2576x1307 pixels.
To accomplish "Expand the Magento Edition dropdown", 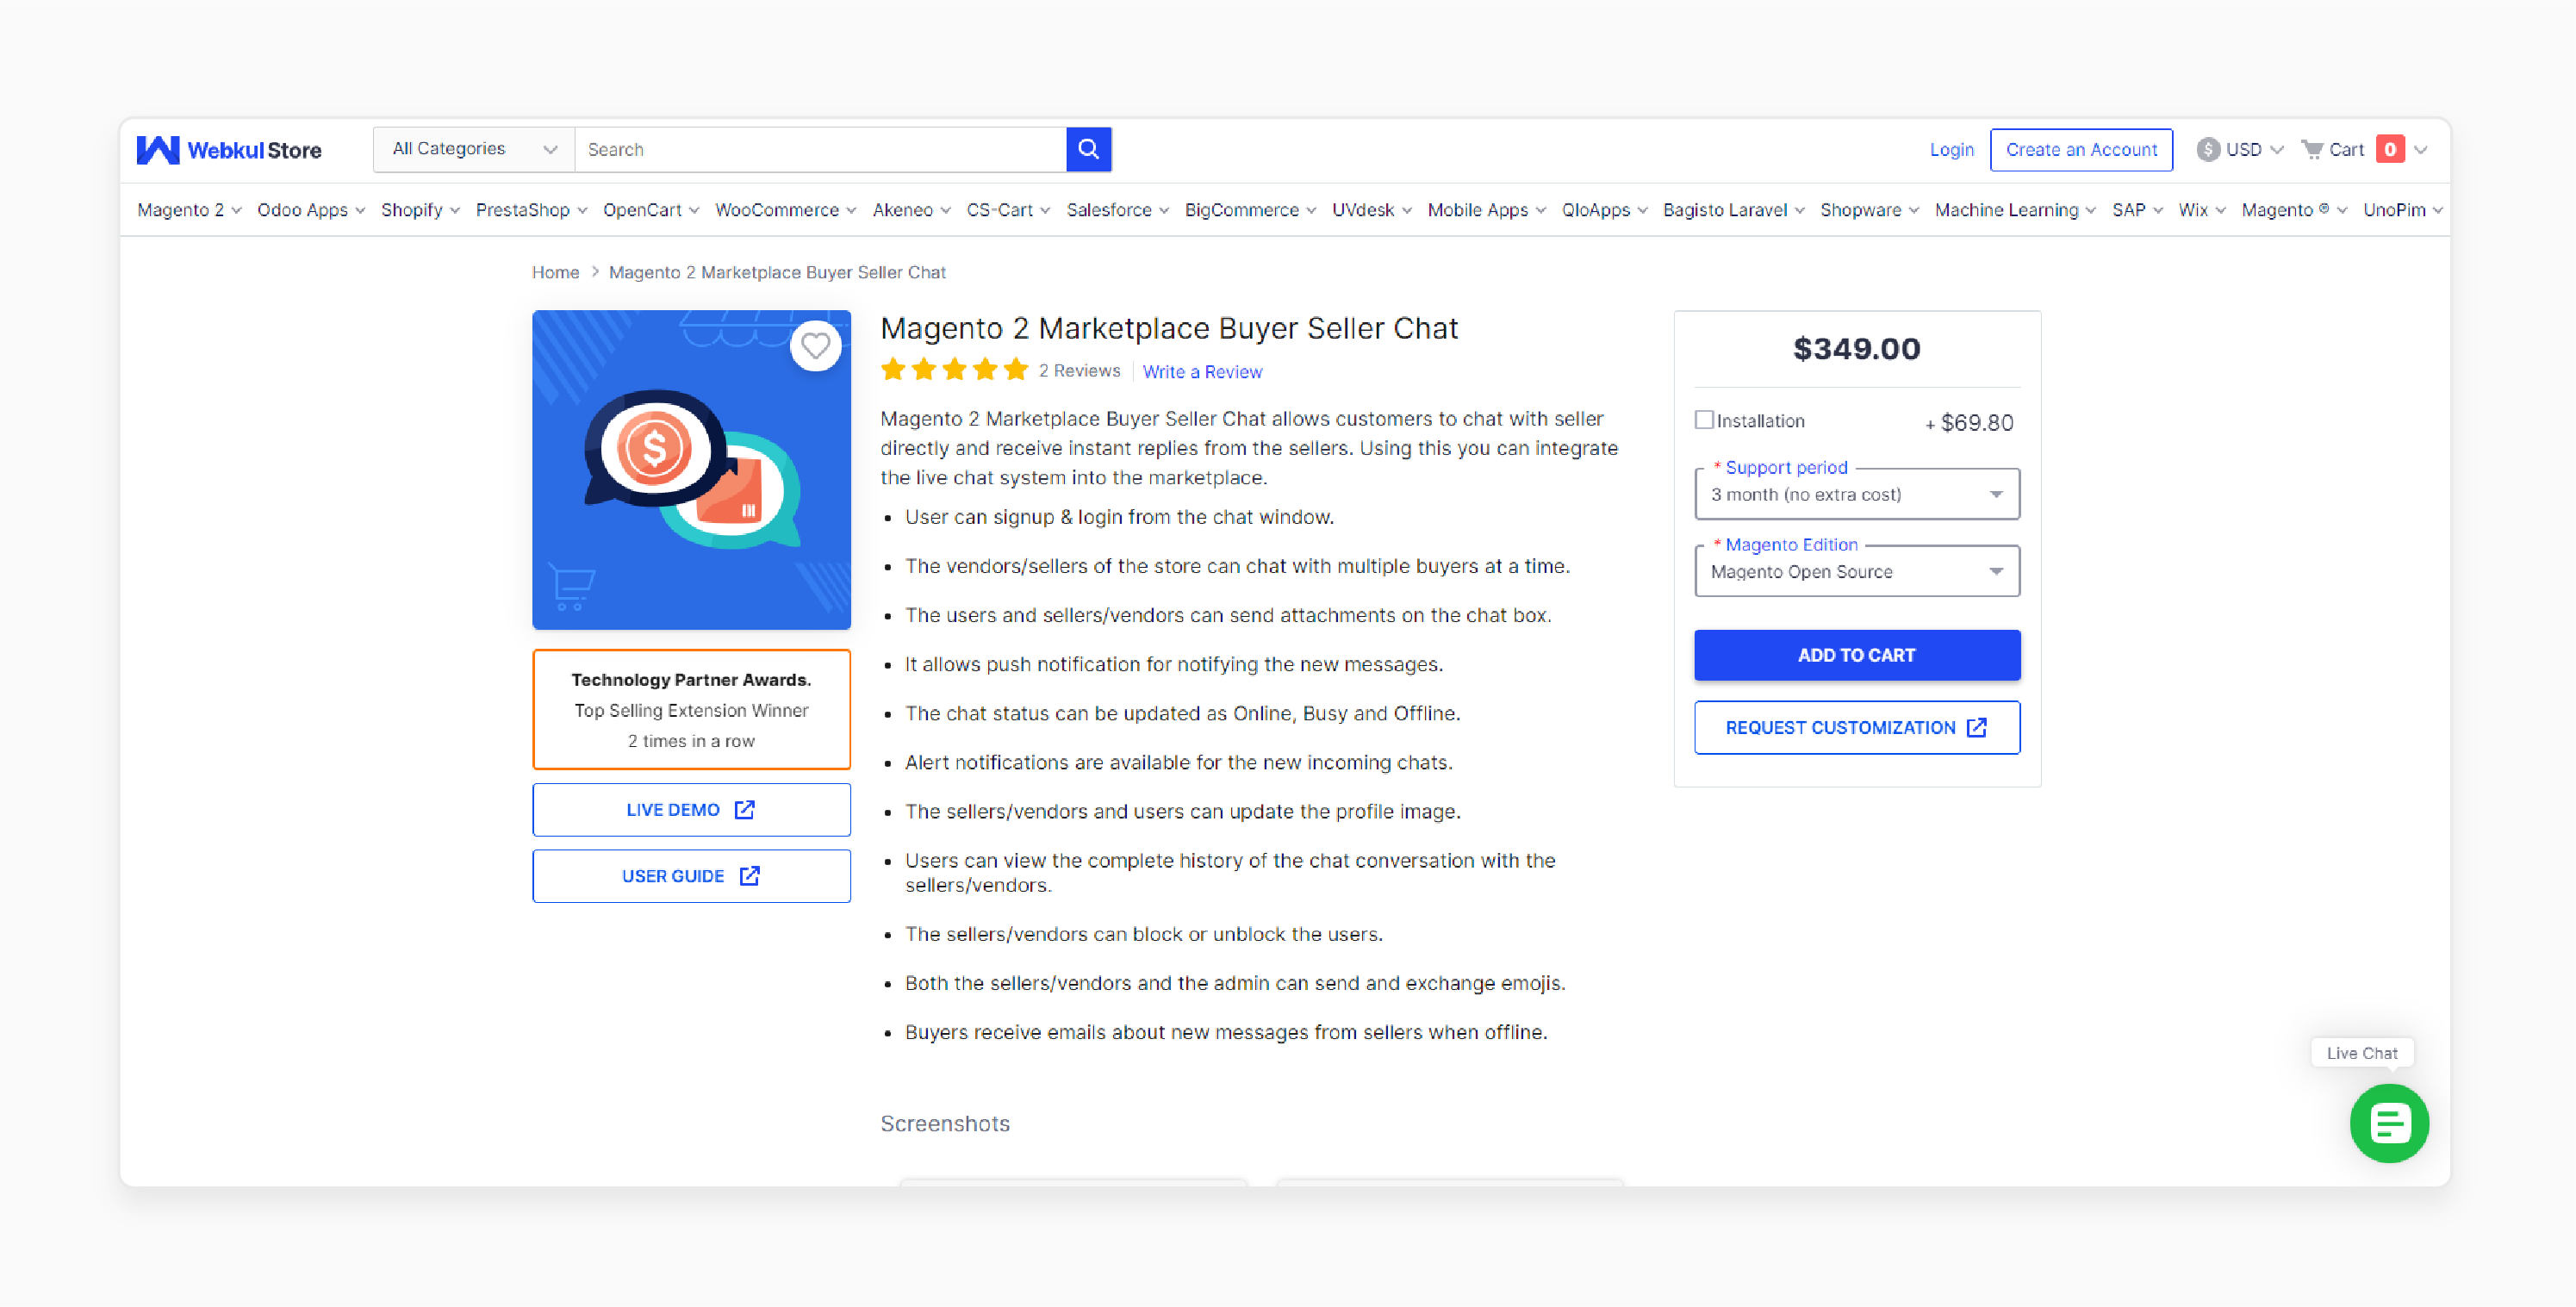I will 1857,572.
